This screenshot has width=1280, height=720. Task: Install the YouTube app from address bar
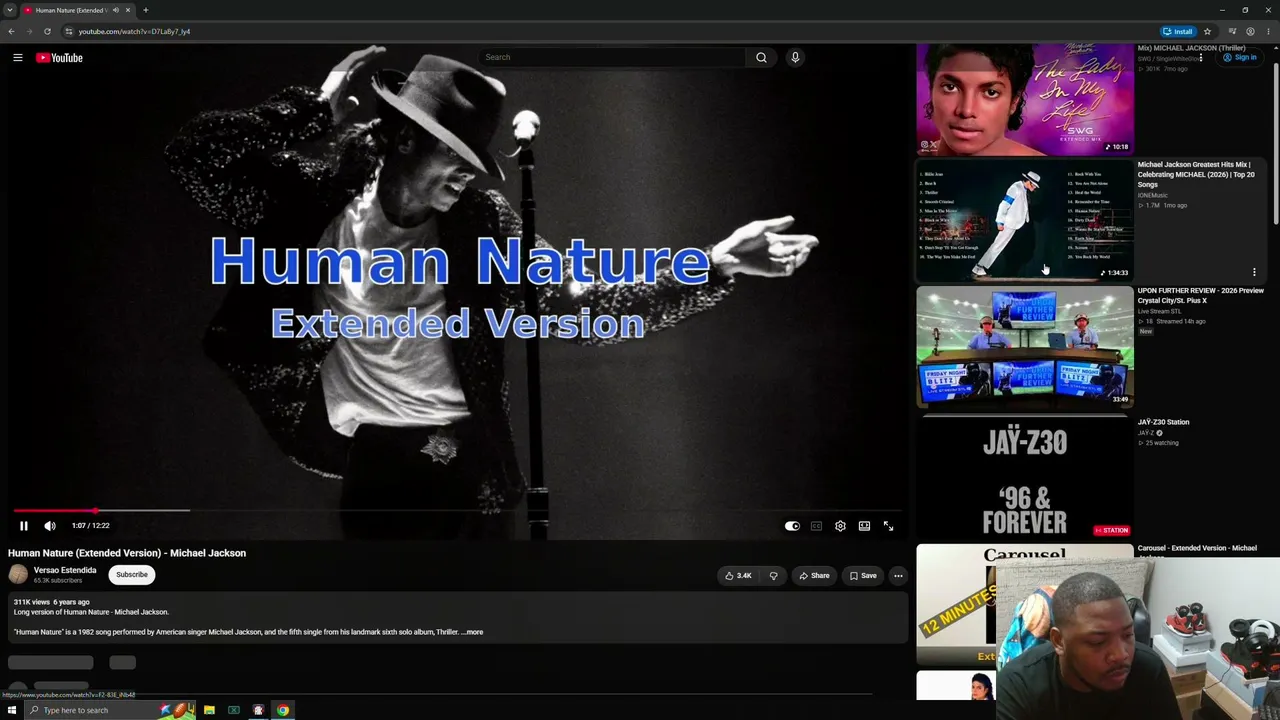click(x=1178, y=31)
